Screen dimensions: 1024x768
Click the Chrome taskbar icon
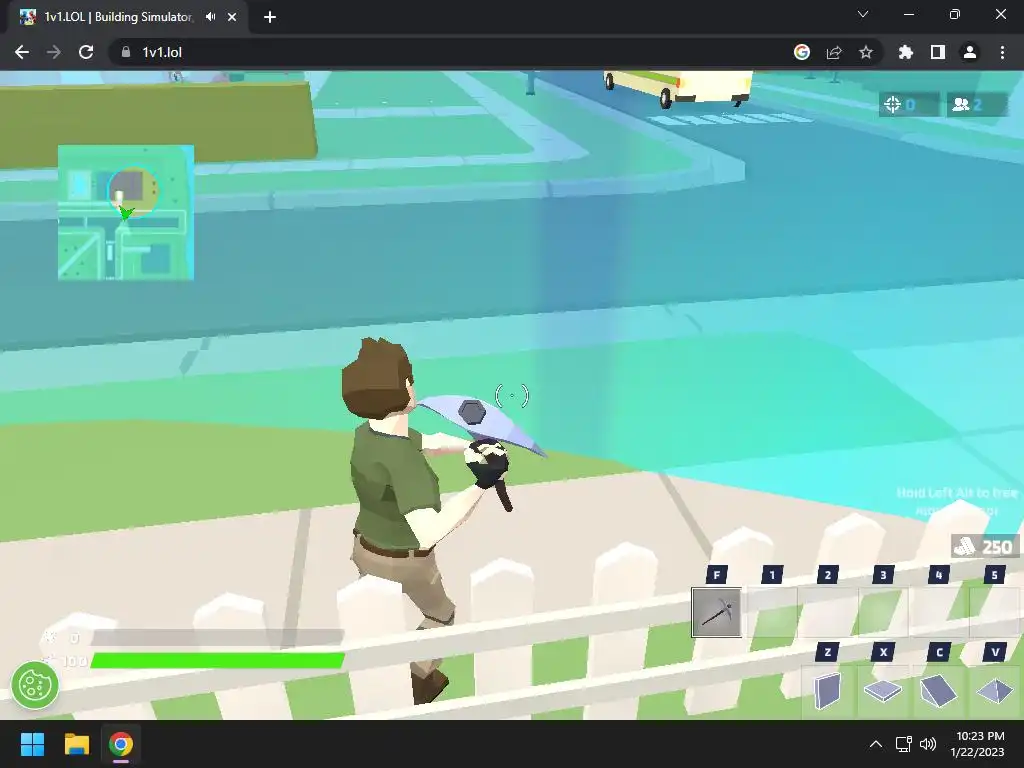(121, 744)
